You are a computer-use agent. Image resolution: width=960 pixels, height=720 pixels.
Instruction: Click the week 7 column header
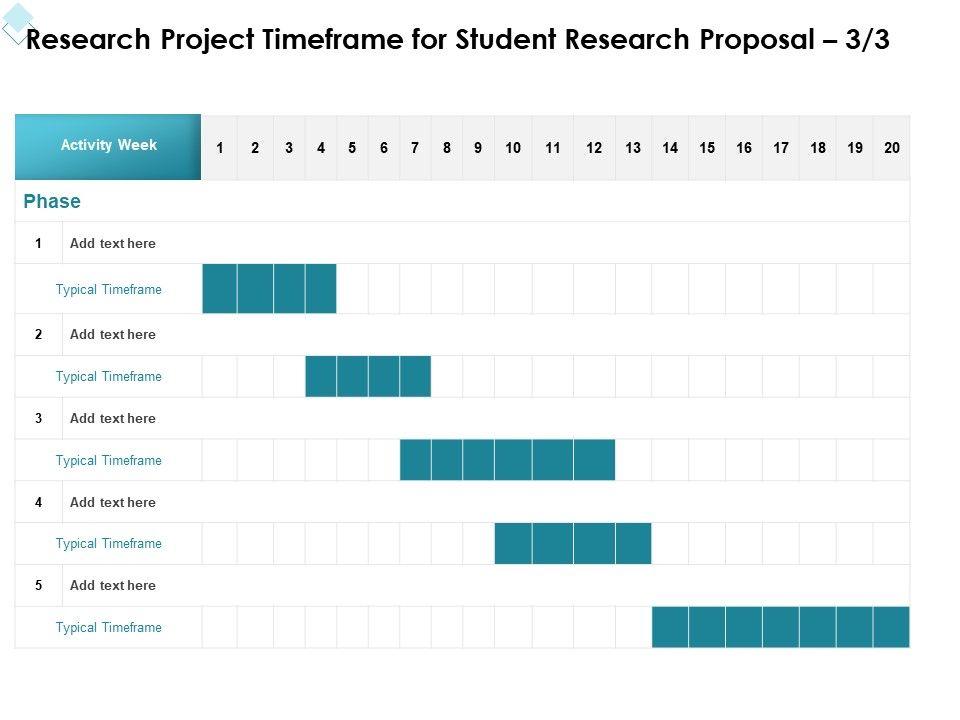tap(415, 148)
